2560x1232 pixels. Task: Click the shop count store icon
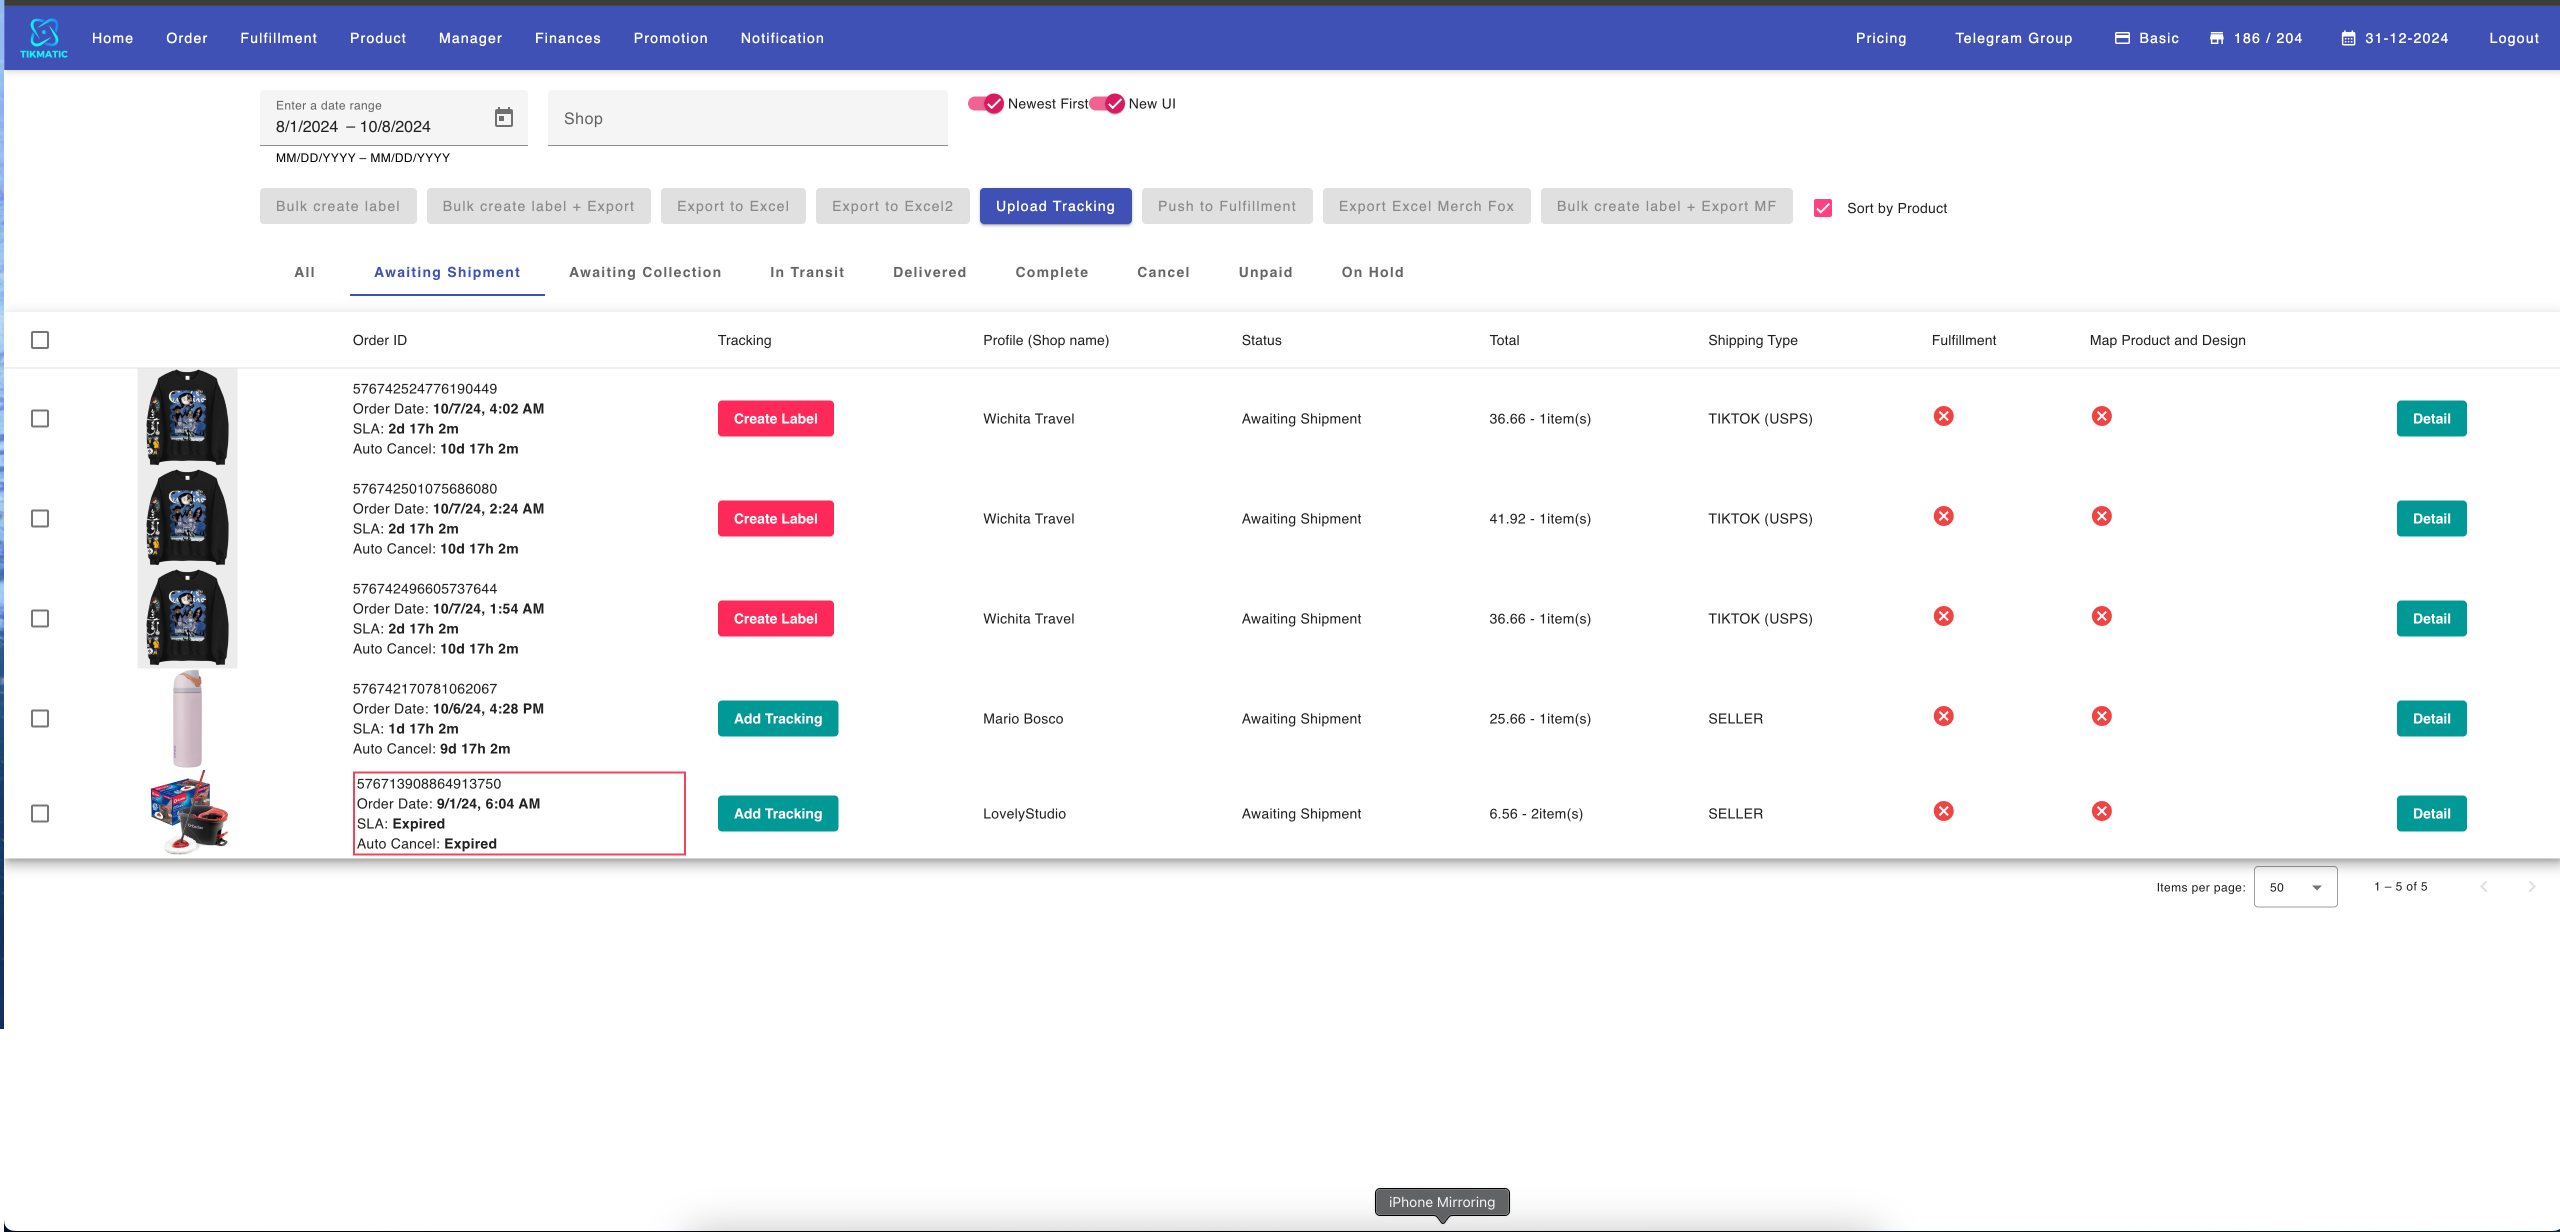[x=2217, y=38]
